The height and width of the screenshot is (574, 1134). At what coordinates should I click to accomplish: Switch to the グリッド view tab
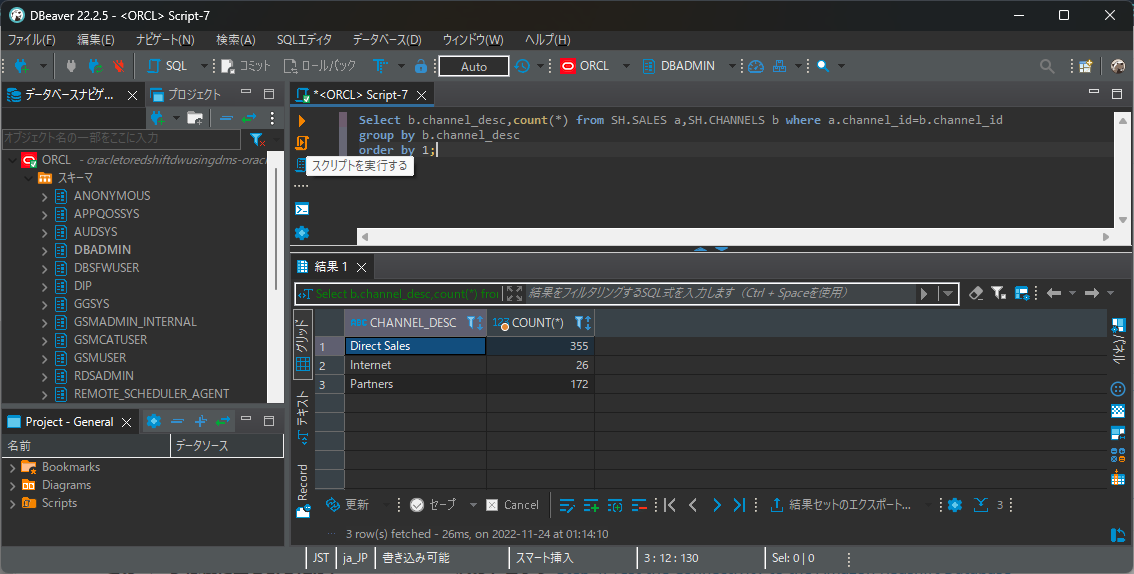[x=302, y=343]
